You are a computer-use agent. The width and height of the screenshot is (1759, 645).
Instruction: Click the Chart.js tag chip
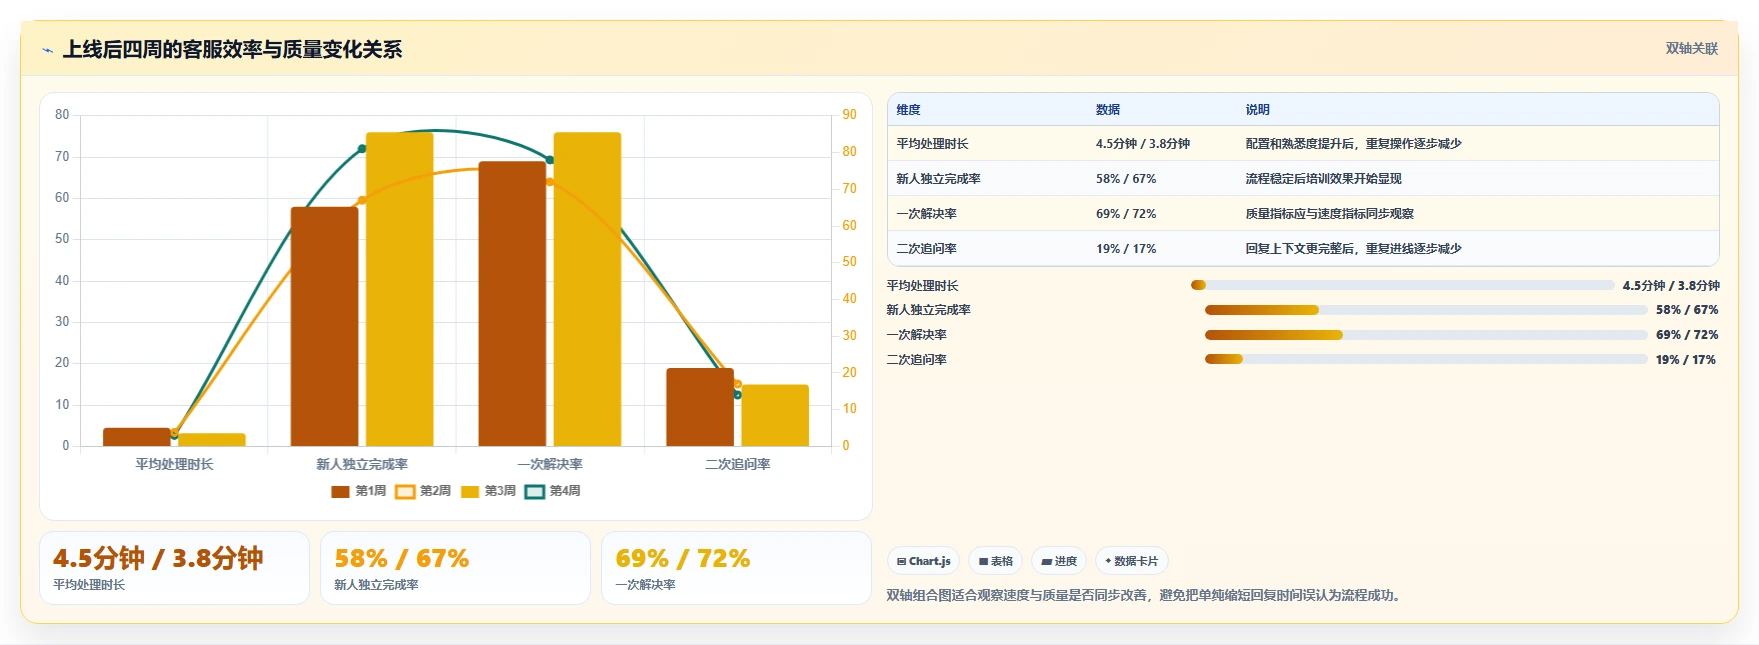pyautogui.click(x=923, y=561)
